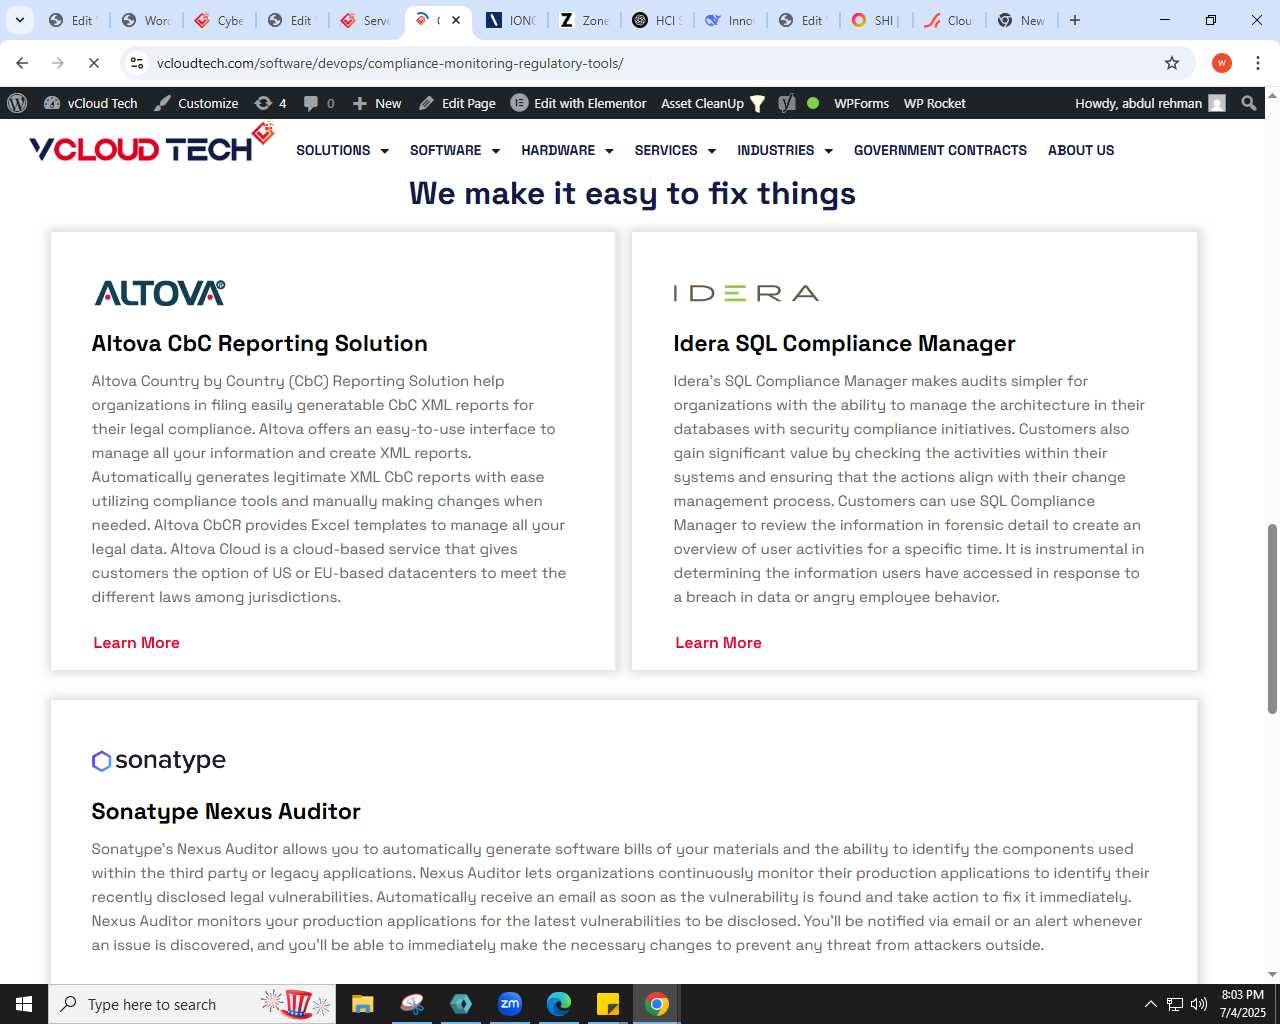Screen dimensions: 1280x1024
Task: Open the Howdy, abdul rehman account menu
Action: [x=1150, y=103]
